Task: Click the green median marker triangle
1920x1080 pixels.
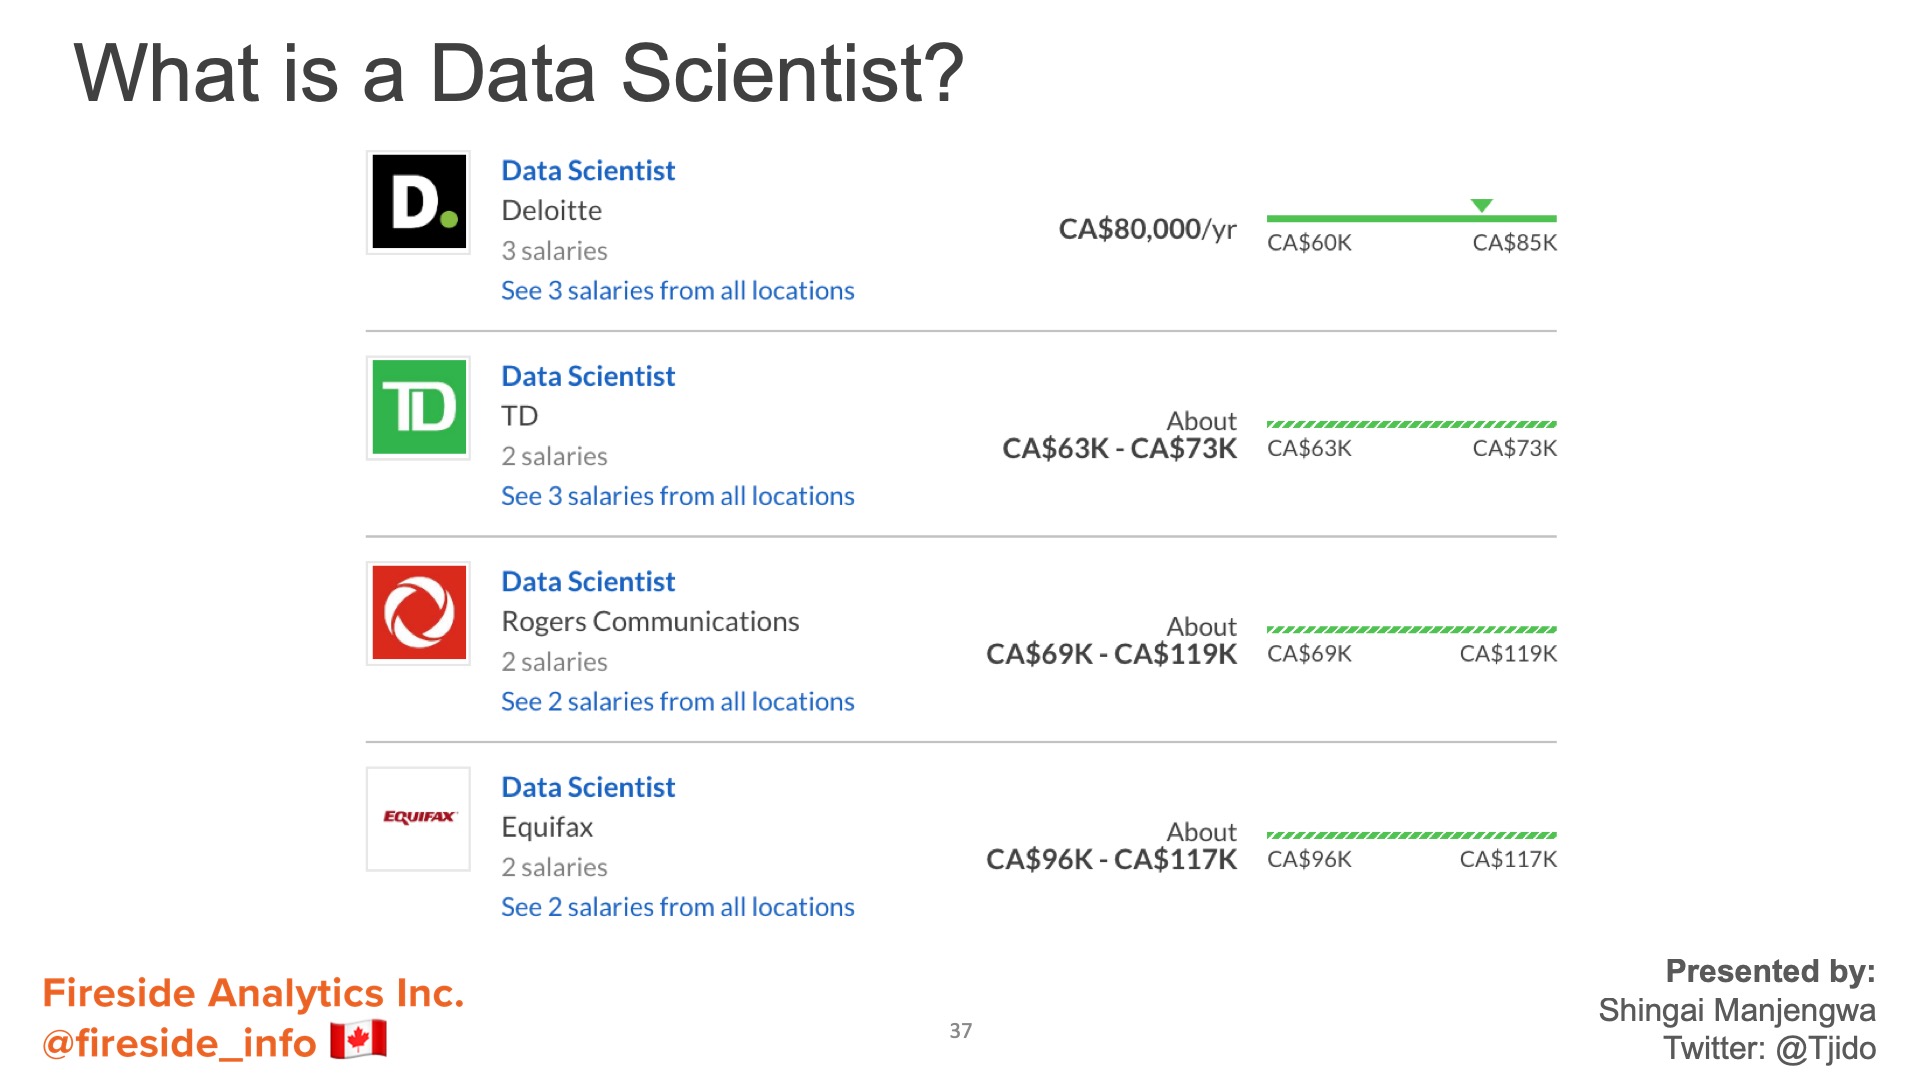Action: [x=1482, y=205]
